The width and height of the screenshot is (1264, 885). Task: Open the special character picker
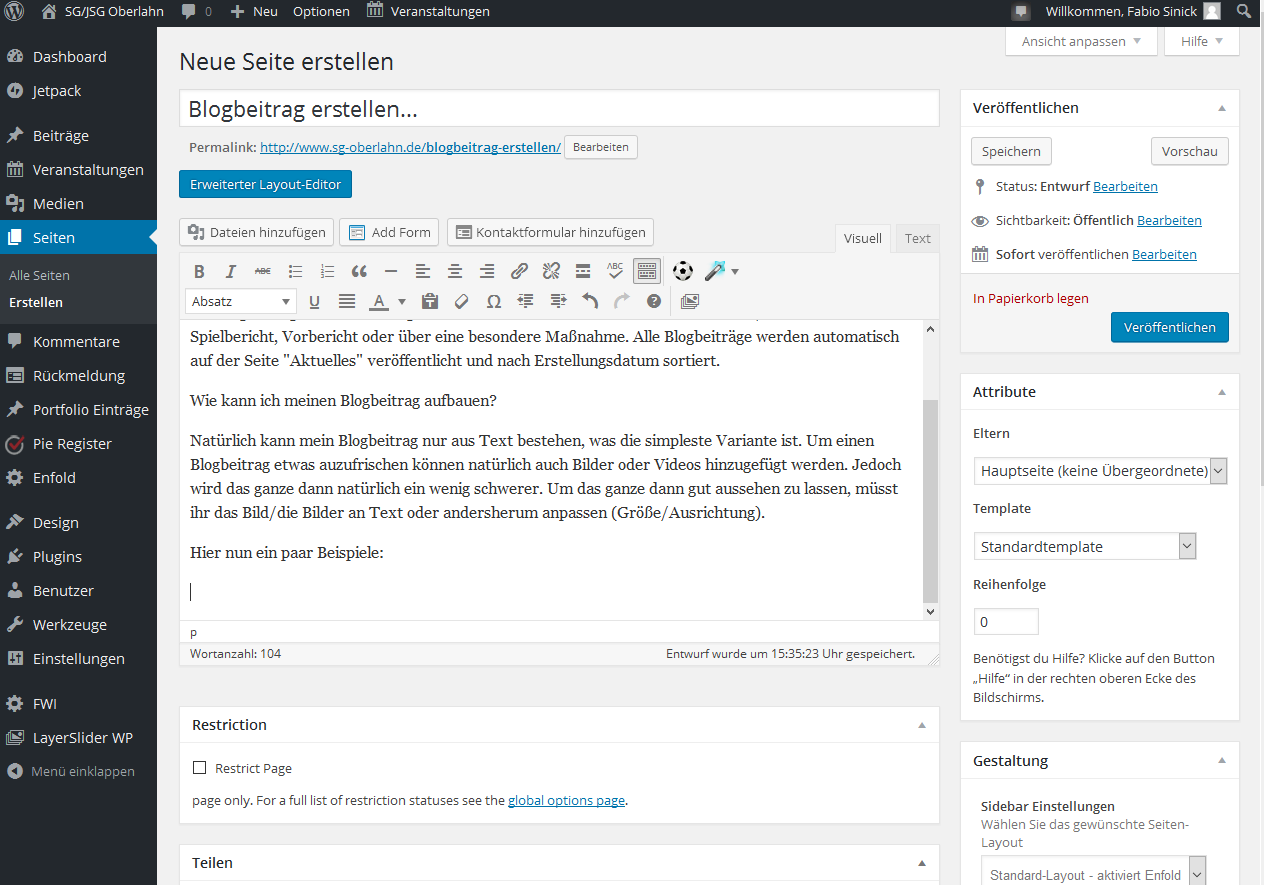click(493, 301)
